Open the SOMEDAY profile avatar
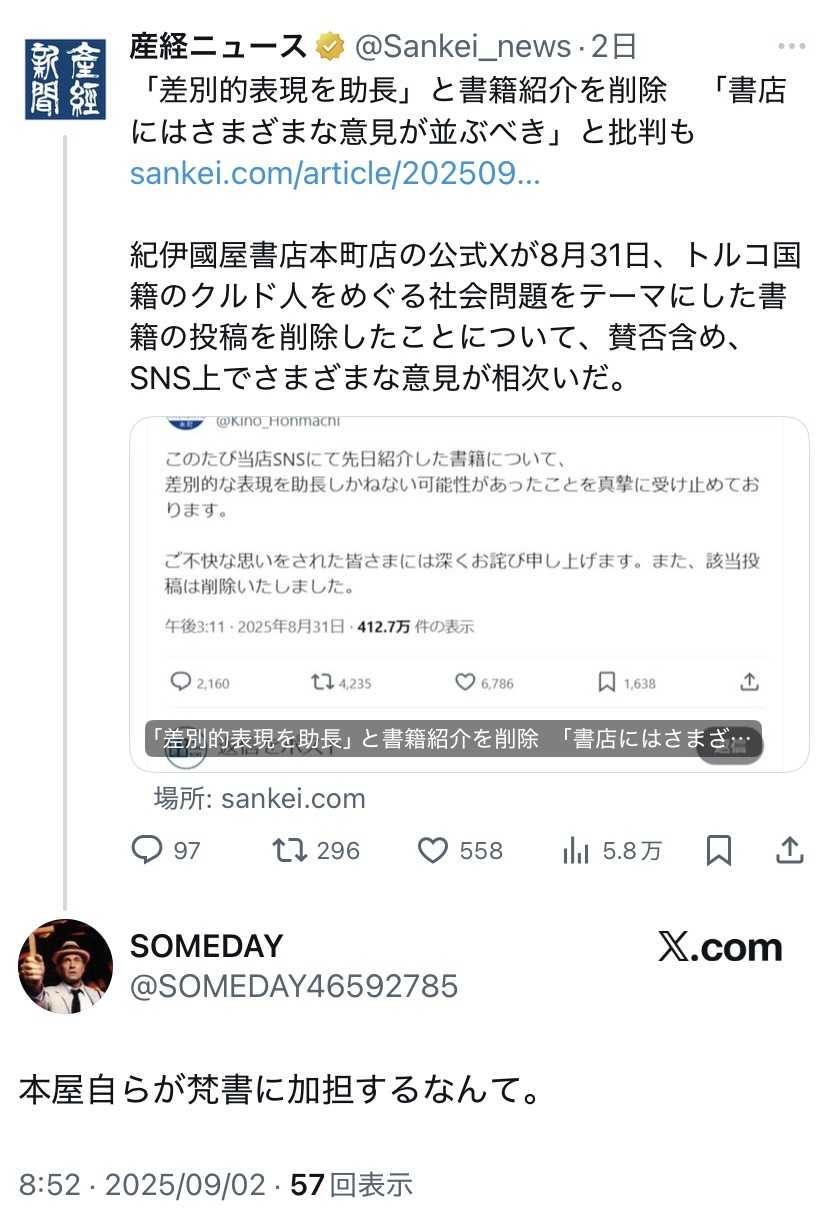This screenshot has height=1209, width=828. pos(65,966)
